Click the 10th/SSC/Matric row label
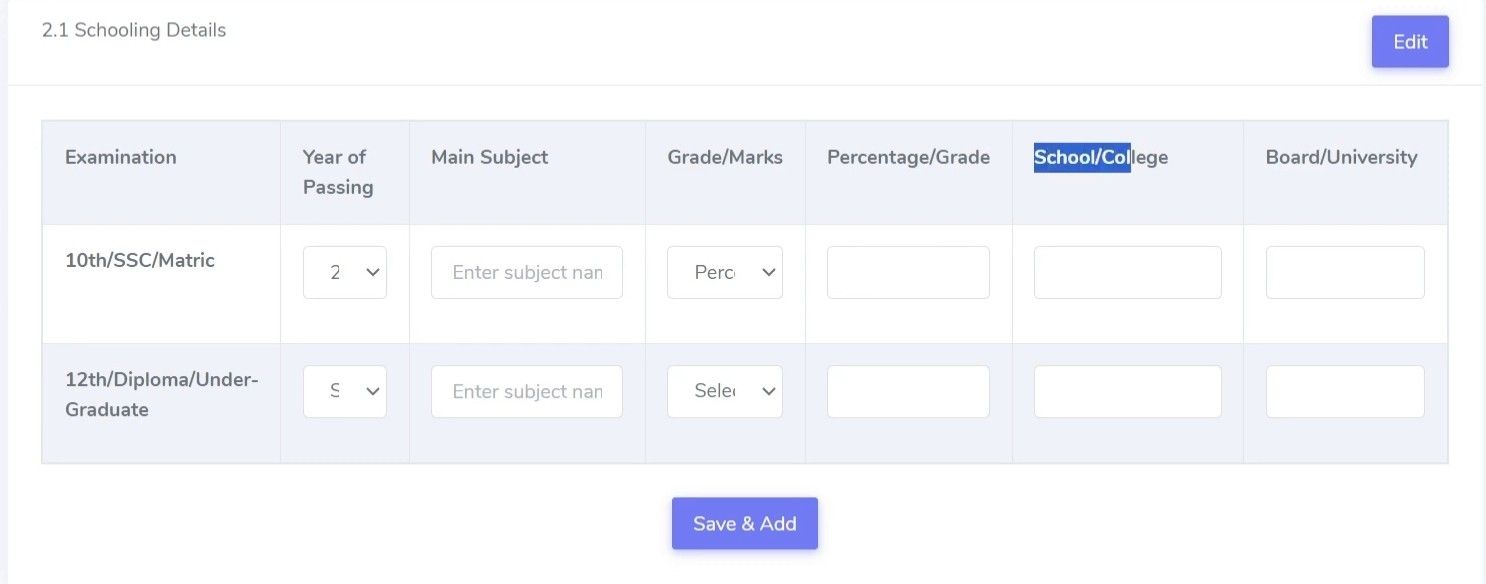The image size is (1486, 584). pyautogui.click(x=140, y=260)
